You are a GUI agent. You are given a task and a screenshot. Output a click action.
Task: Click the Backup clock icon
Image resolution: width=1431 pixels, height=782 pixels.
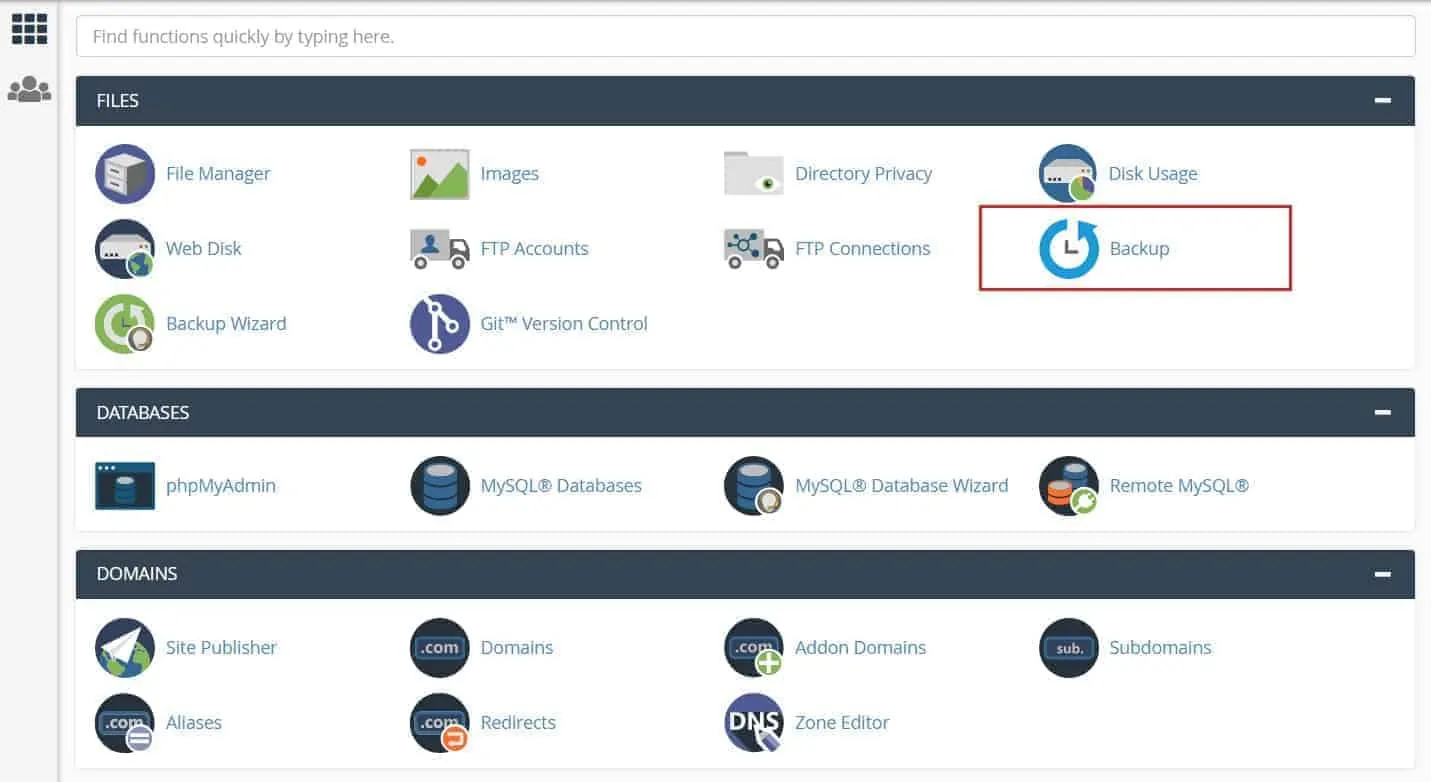pos(1069,249)
